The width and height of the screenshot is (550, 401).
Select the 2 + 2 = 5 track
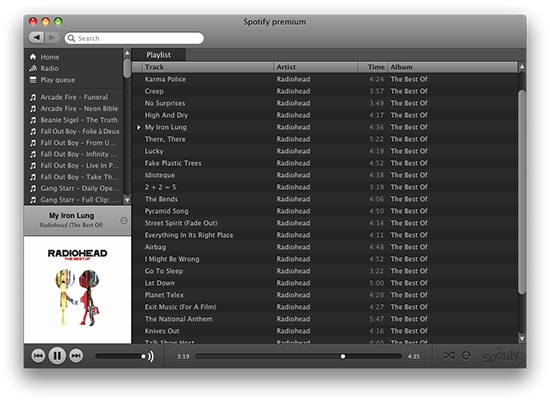325,187
